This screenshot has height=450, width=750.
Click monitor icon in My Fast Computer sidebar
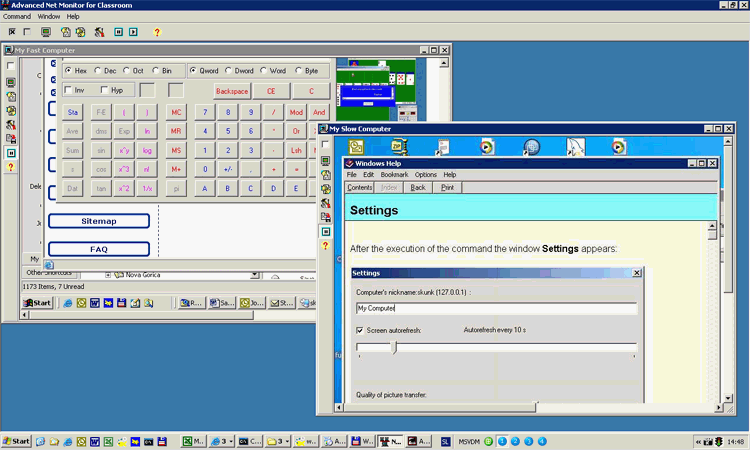(x=11, y=82)
